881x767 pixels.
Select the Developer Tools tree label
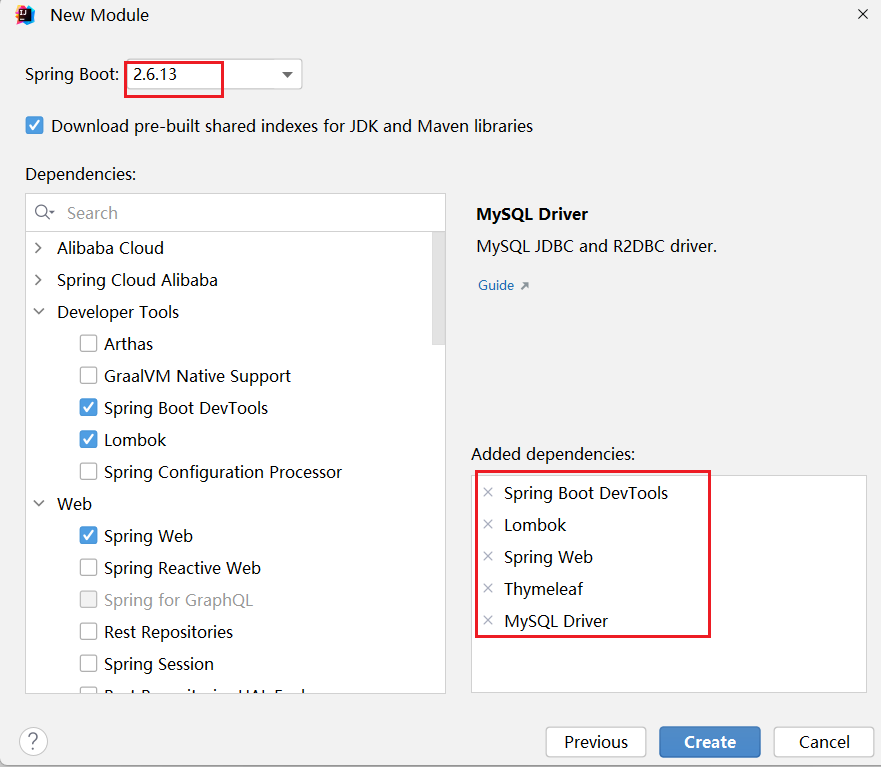(x=118, y=312)
